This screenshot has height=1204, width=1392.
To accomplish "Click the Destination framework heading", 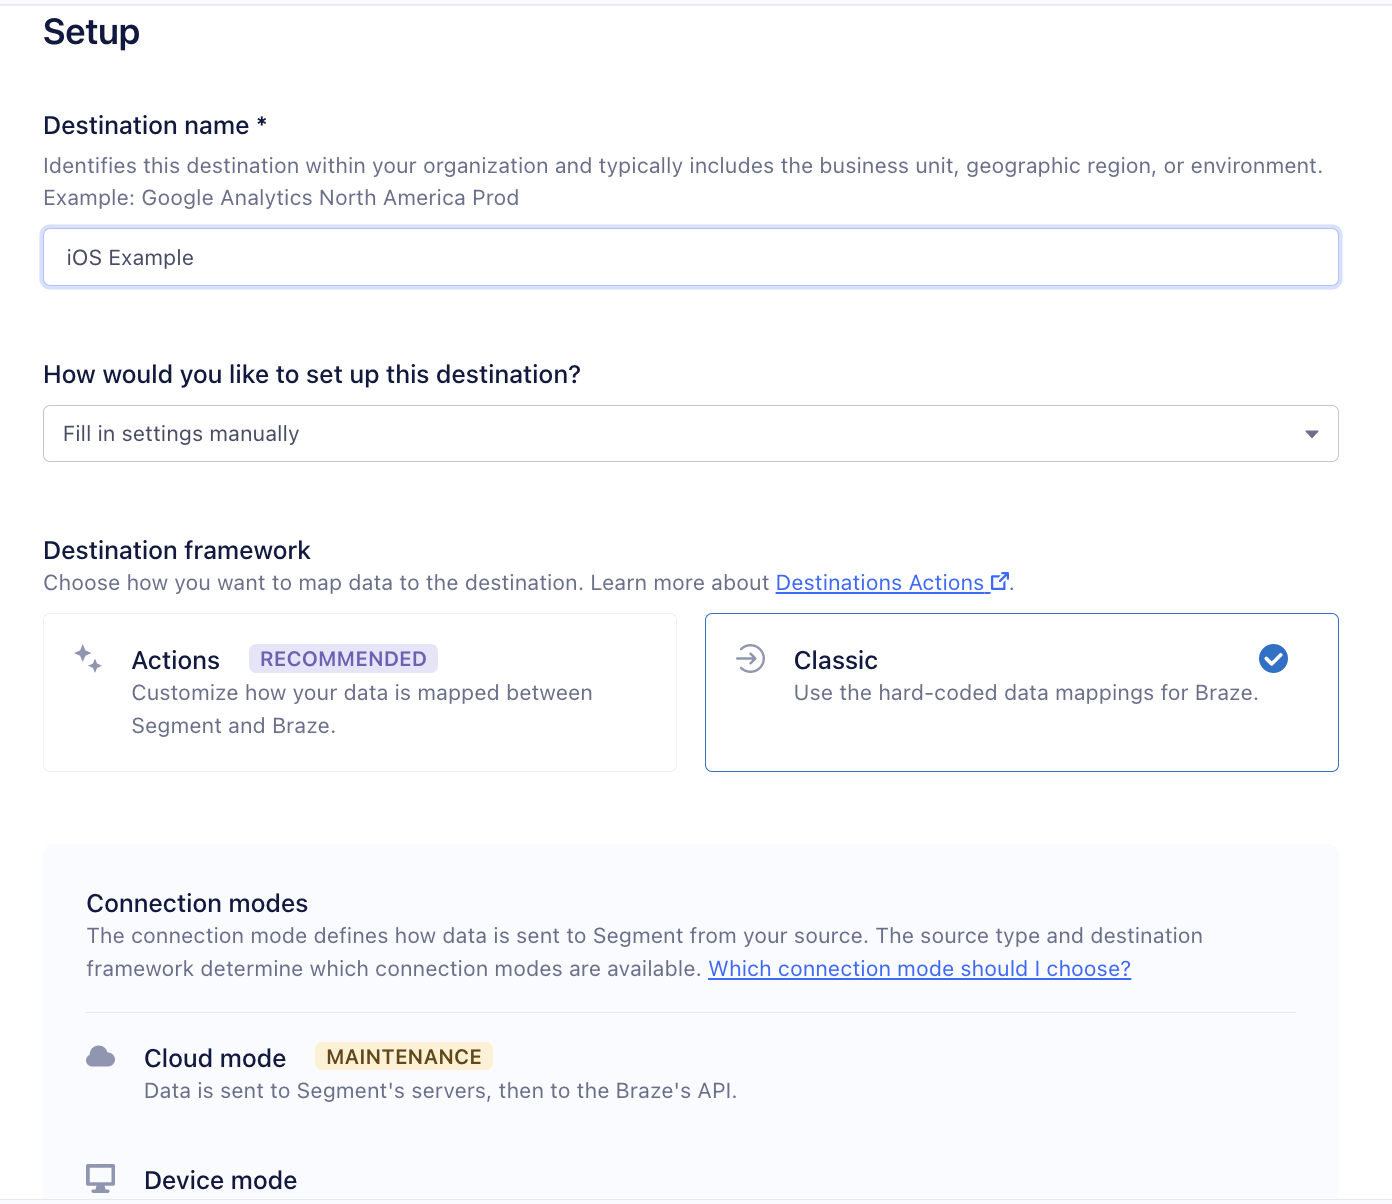I will [x=177, y=550].
